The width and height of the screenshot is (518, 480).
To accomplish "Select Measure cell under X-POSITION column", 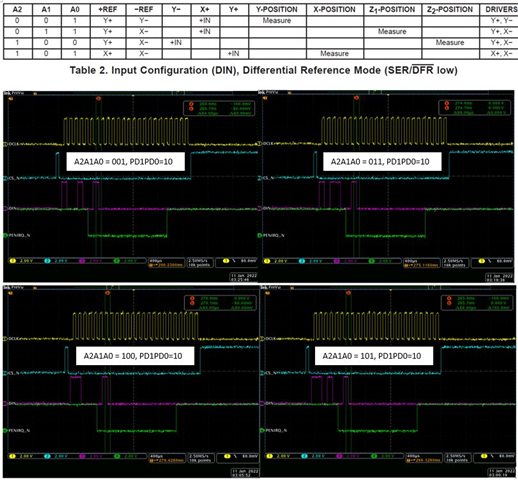I will pyautogui.click(x=334, y=54).
